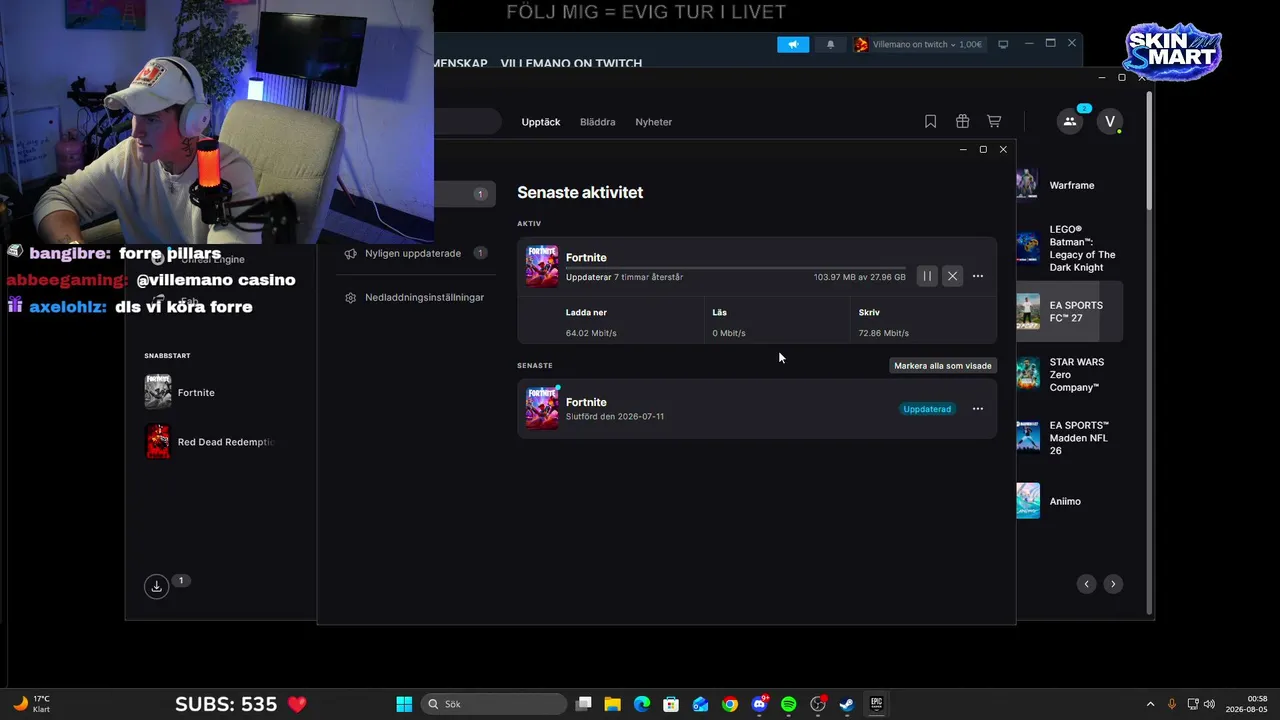Select Nyligen uppdaterade in the downloads sidebar
The height and width of the screenshot is (720, 1280).
pos(415,253)
